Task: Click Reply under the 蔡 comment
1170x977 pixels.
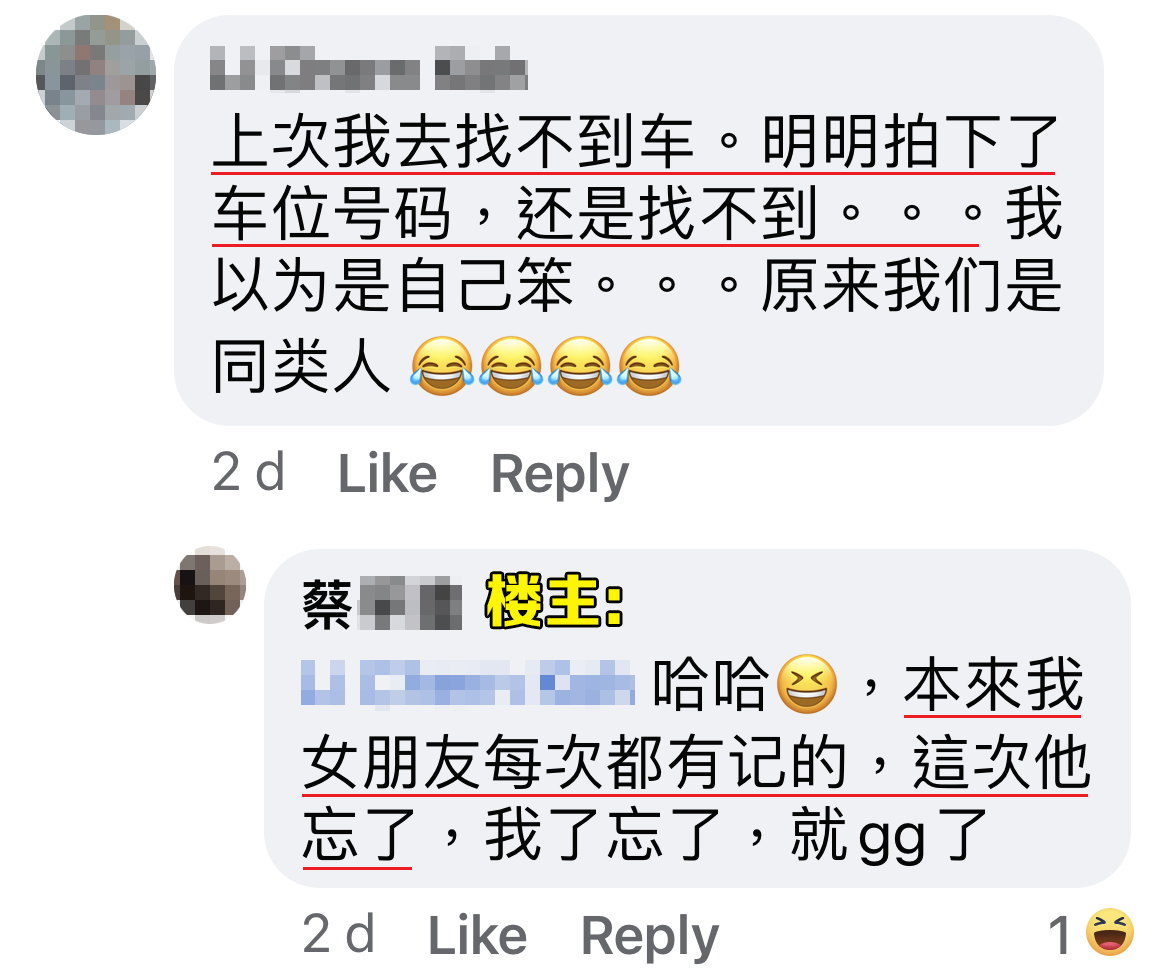Action: click(650, 935)
